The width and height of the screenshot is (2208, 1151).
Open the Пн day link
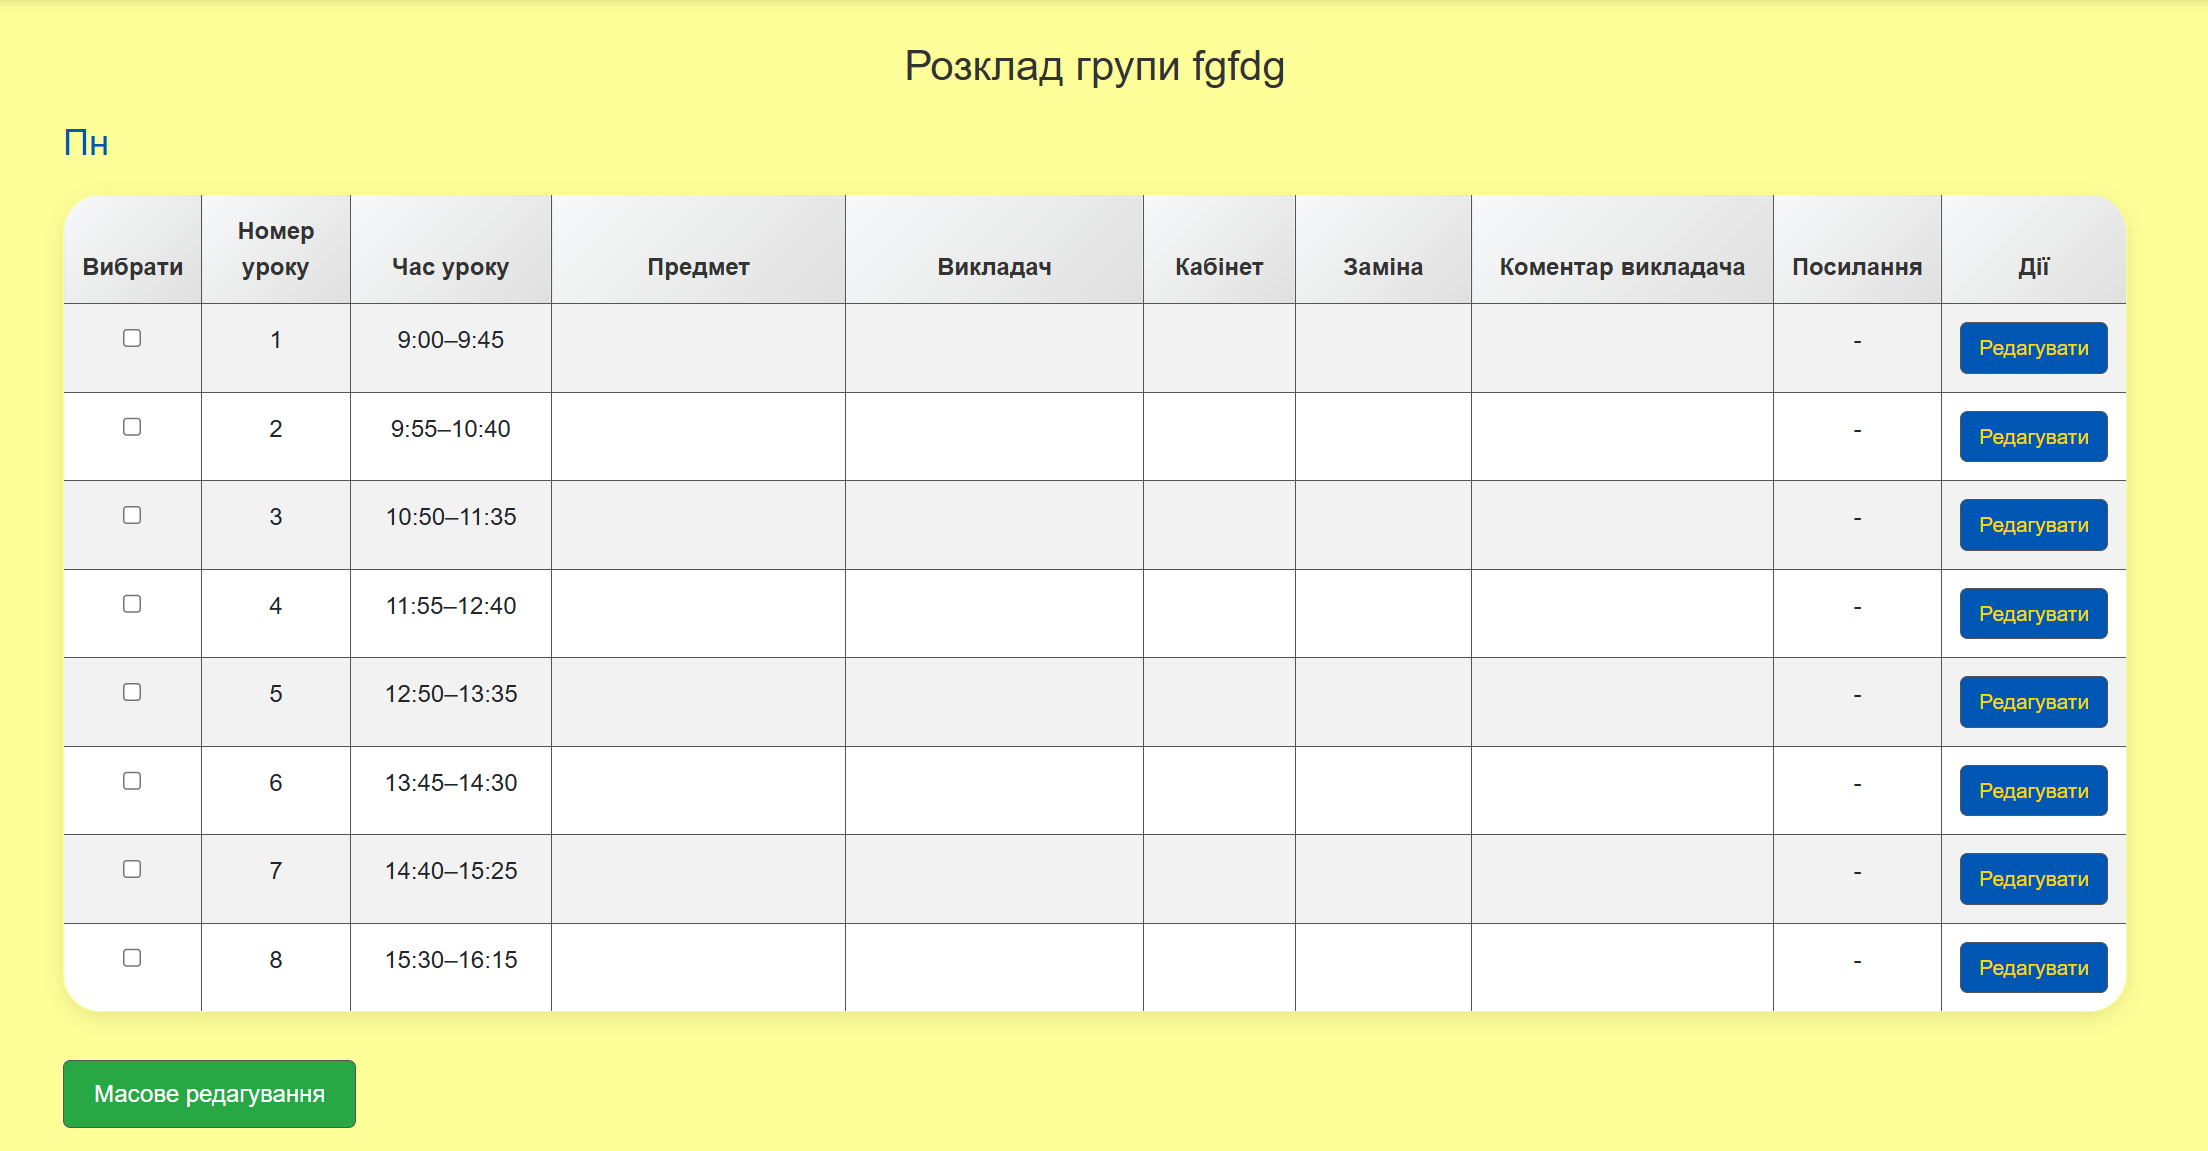pos(86,143)
